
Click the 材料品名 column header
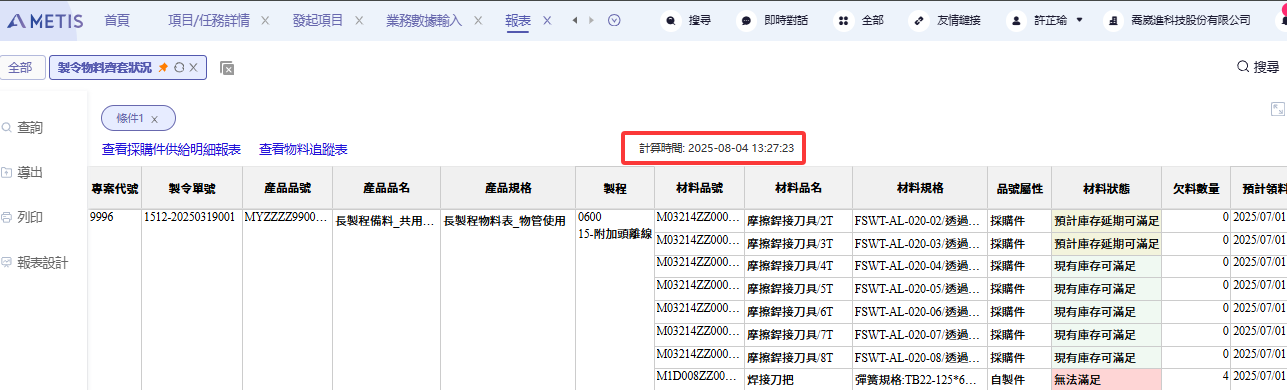(798, 188)
